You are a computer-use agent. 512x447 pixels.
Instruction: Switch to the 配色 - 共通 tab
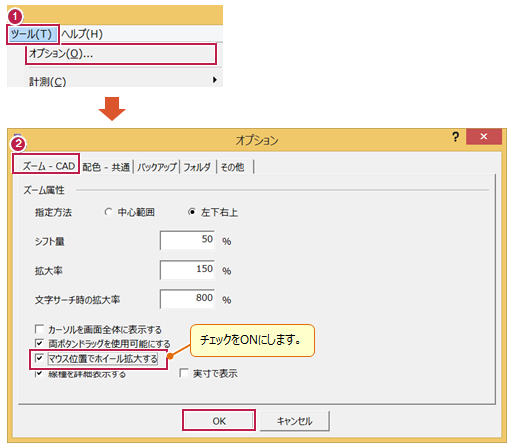pos(106,167)
